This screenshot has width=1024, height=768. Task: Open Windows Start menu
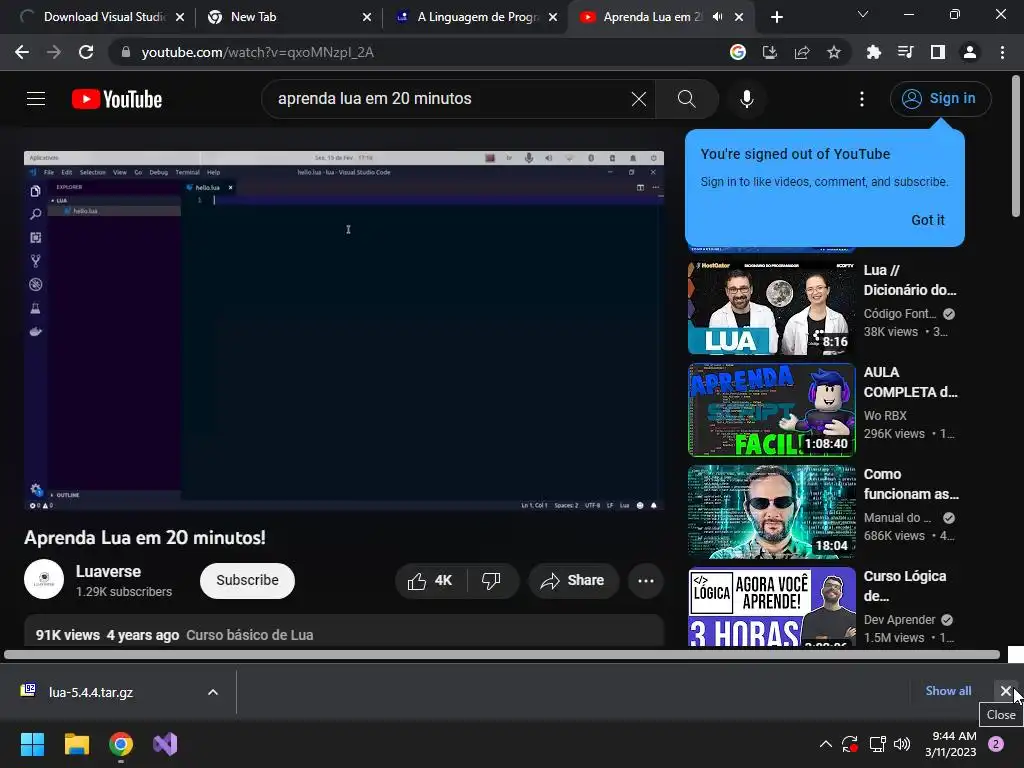tap(32, 744)
